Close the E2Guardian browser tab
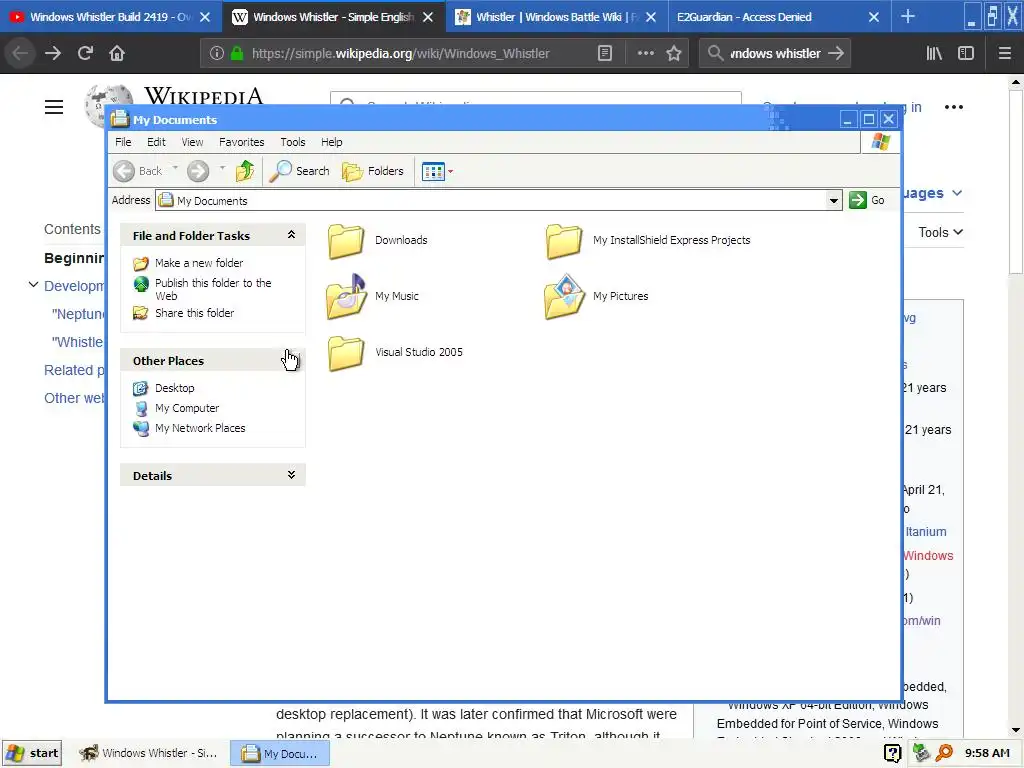 point(874,17)
